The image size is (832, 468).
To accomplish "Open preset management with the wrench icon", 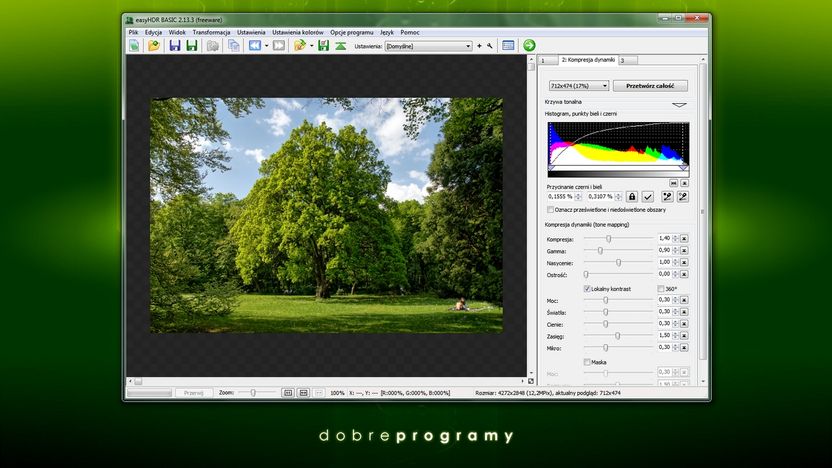I will (x=490, y=46).
